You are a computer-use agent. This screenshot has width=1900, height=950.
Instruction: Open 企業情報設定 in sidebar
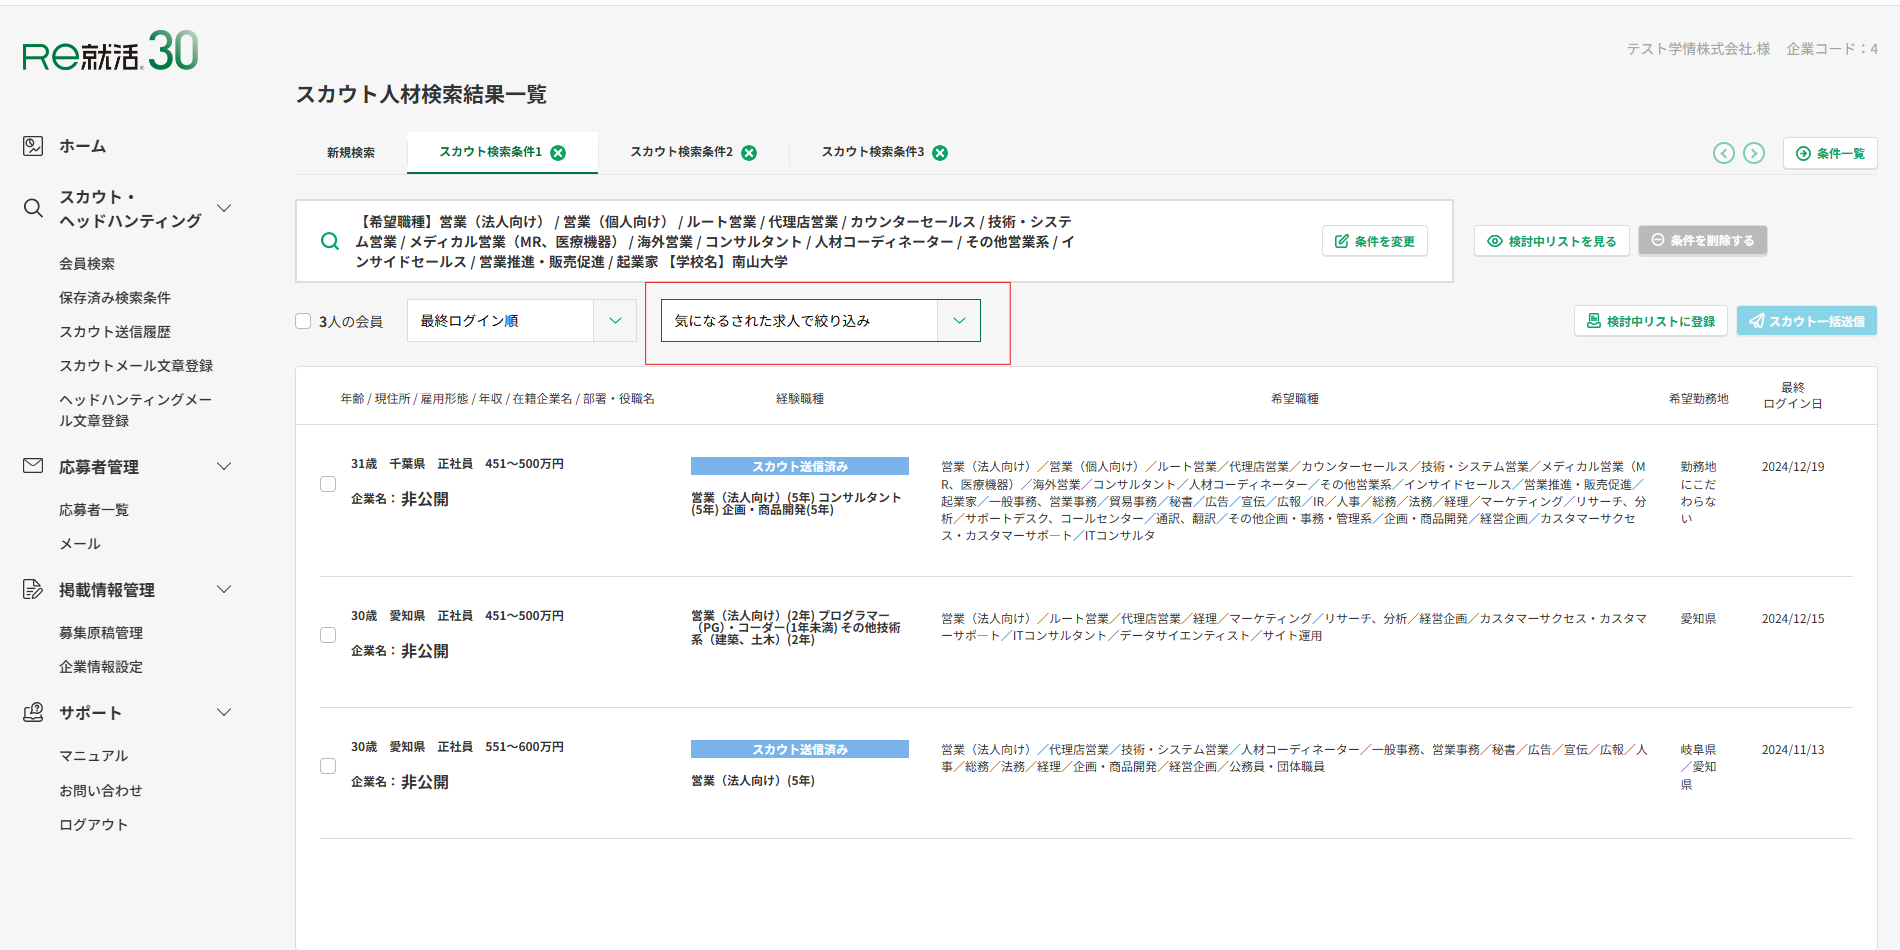point(101,667)
